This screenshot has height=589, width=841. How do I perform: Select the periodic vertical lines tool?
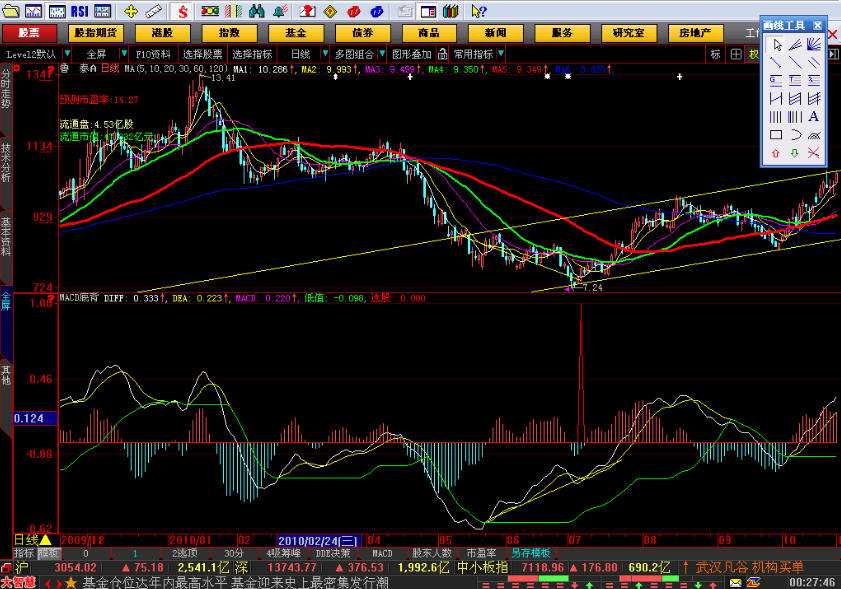(x=776, y=116)
